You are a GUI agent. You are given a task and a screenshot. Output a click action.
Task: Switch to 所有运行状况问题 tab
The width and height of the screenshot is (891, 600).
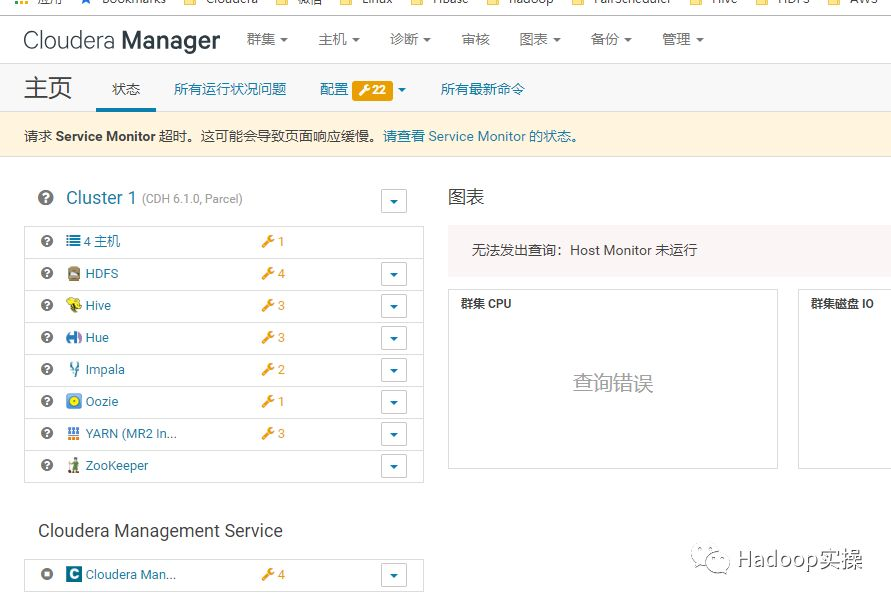[230, 89]
